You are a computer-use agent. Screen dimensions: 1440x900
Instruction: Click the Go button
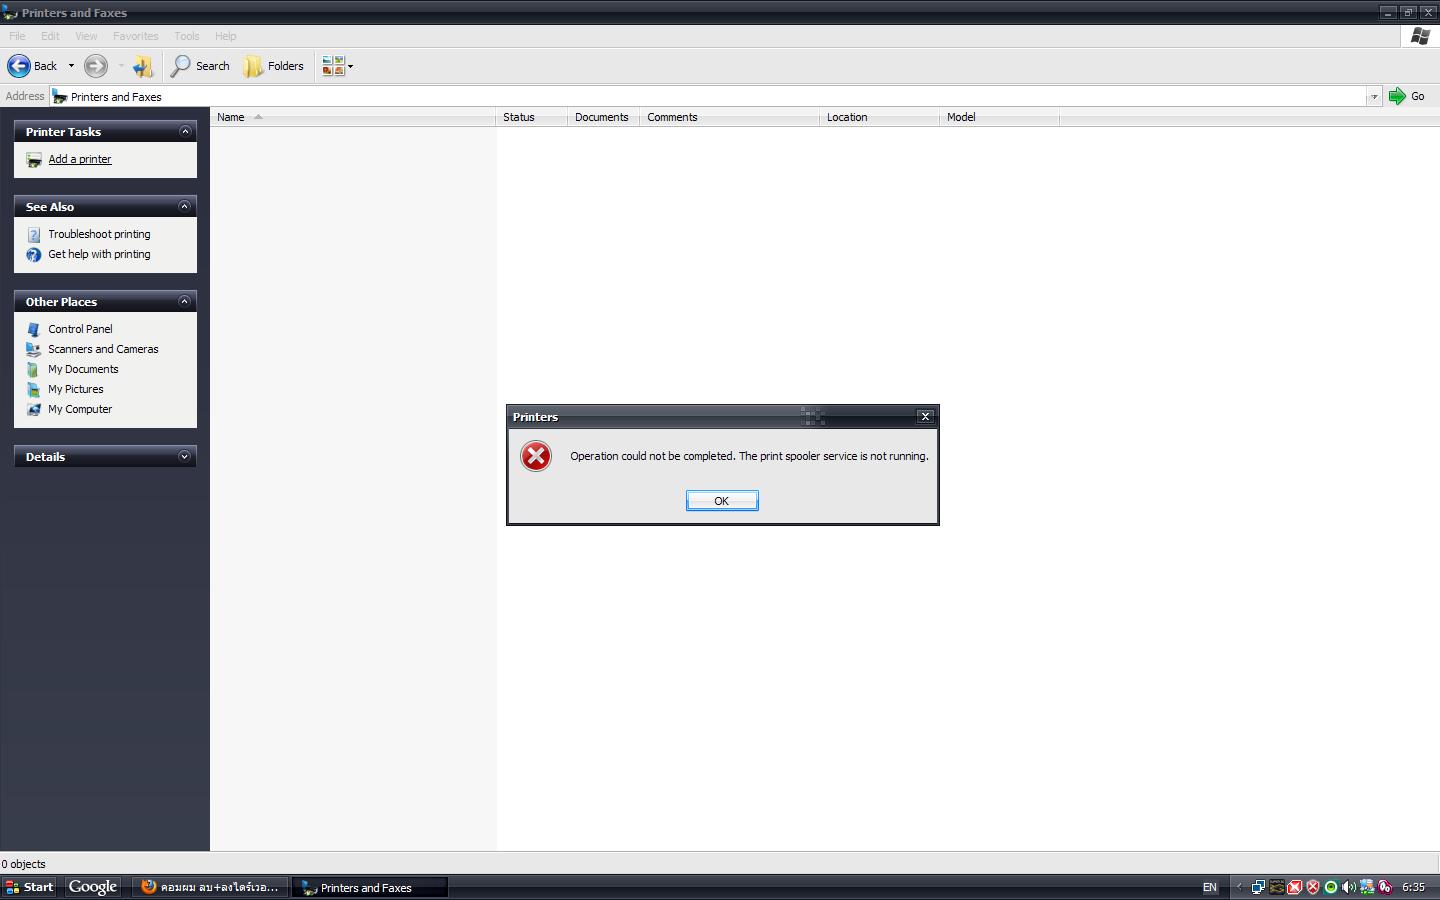tap(1407, 96)
